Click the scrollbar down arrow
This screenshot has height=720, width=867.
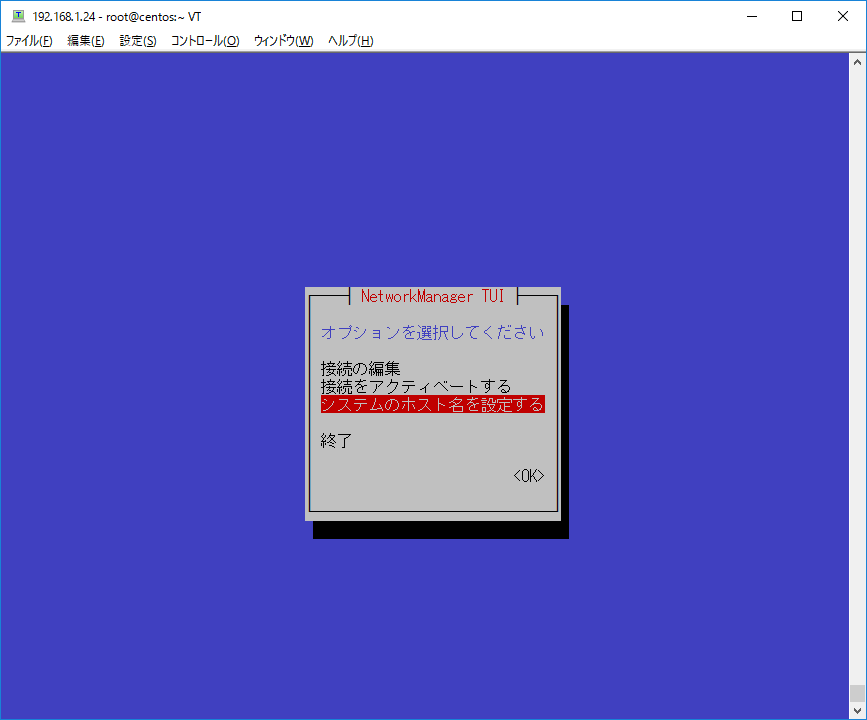pos(858,711)
